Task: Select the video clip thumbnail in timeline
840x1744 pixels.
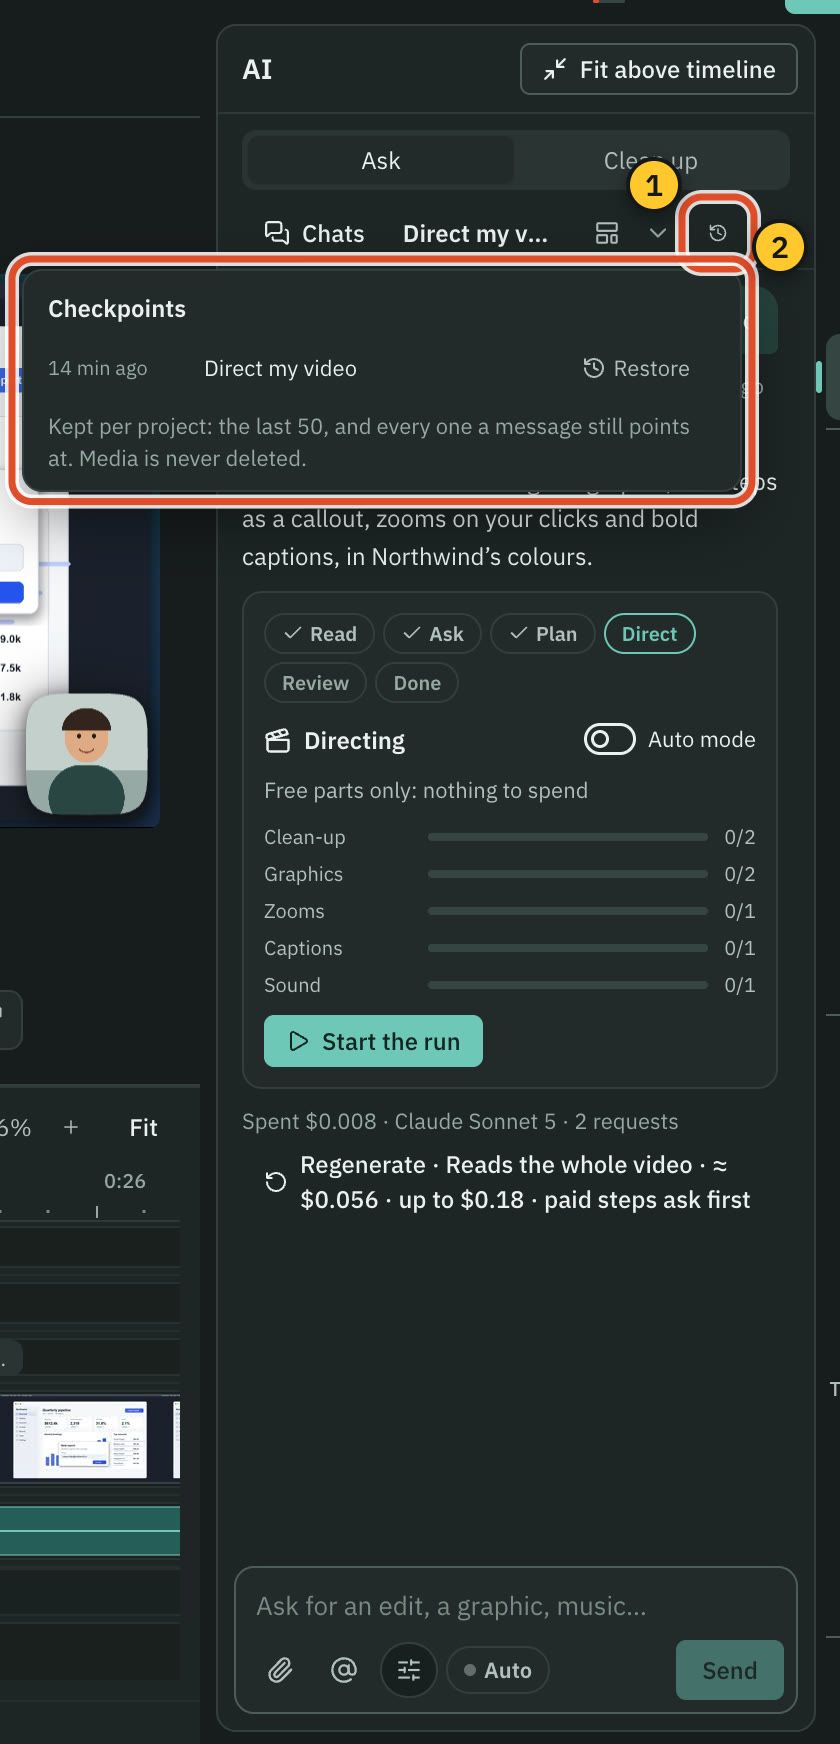Action: pyautogui.click(x=80, y=1439)
